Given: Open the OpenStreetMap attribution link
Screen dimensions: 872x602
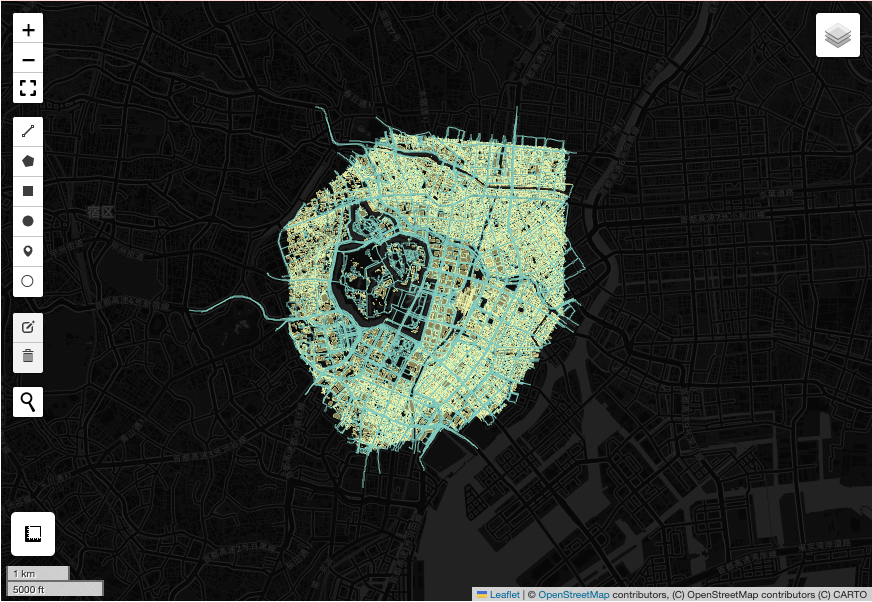Looking at the screenshot, I should (x=573, y=595).
